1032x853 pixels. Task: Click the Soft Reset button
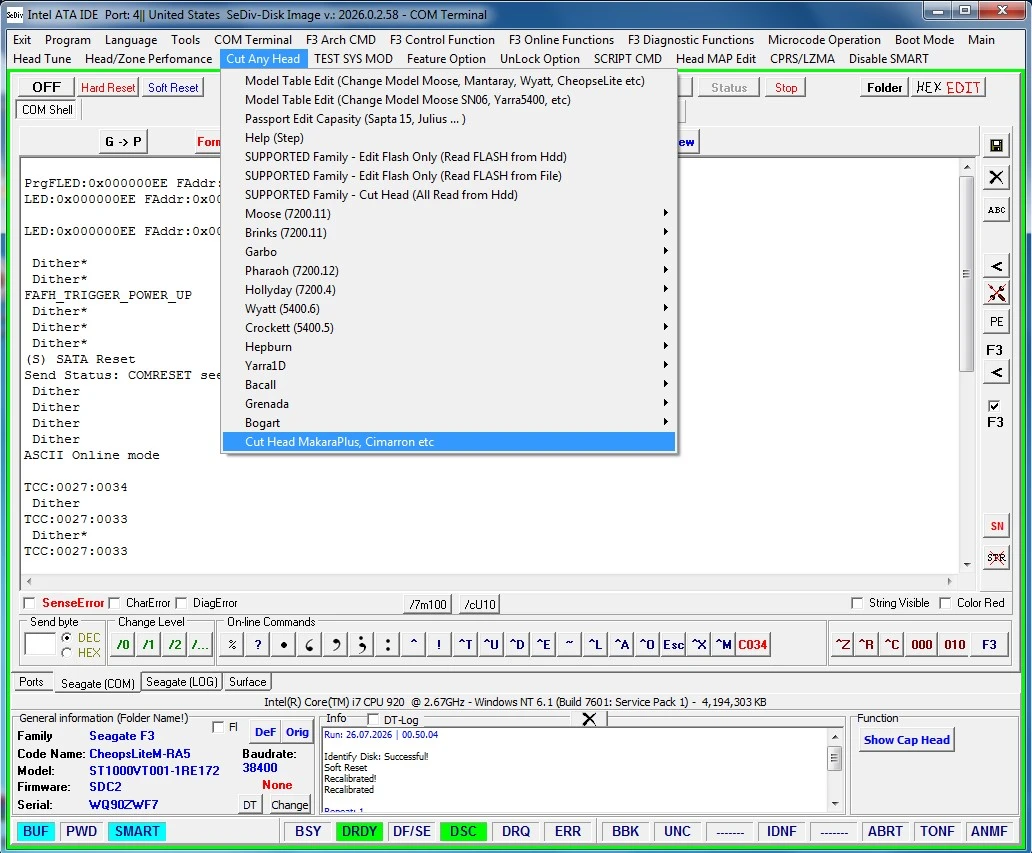click(173, 88)
